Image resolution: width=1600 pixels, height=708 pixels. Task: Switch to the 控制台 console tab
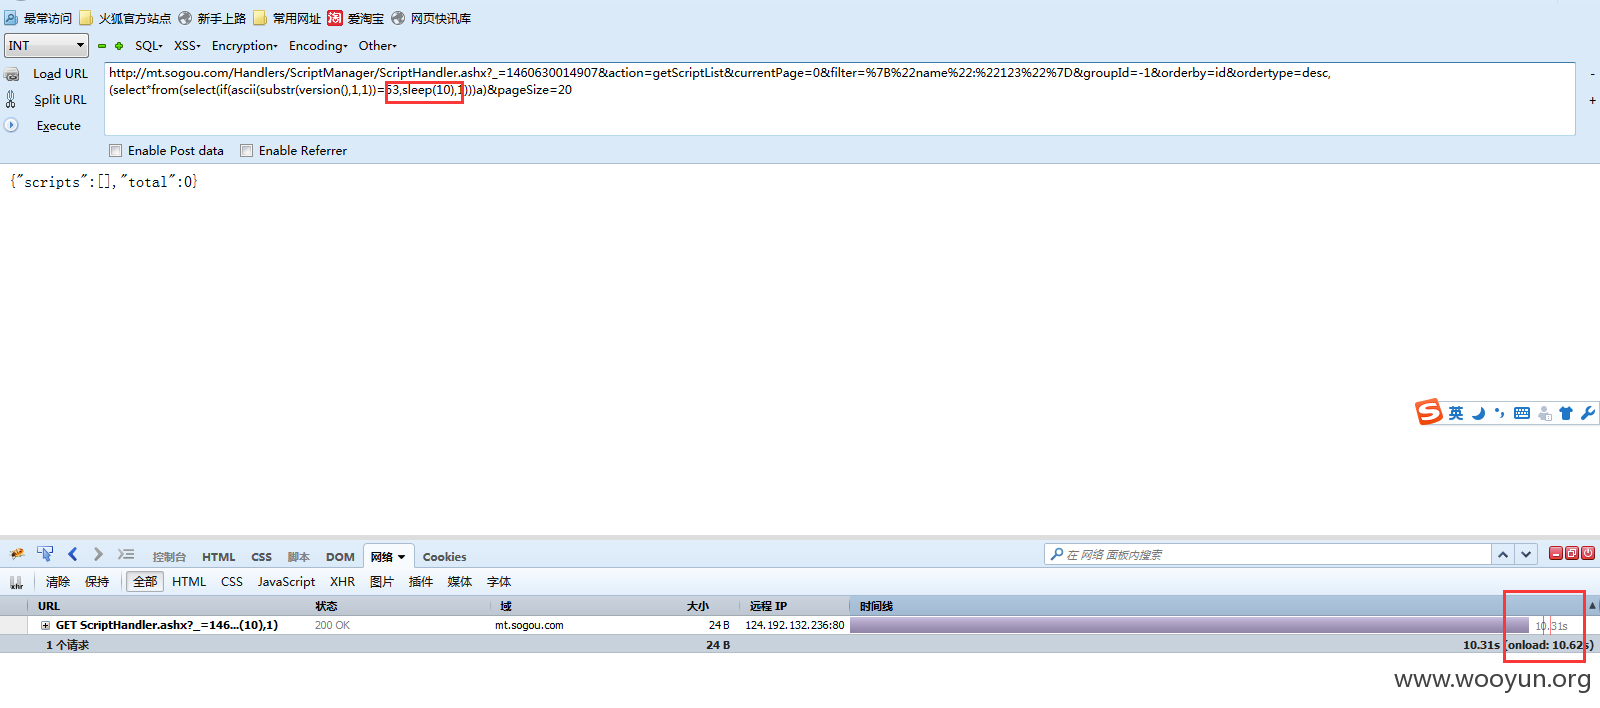(x=169, y=557)
